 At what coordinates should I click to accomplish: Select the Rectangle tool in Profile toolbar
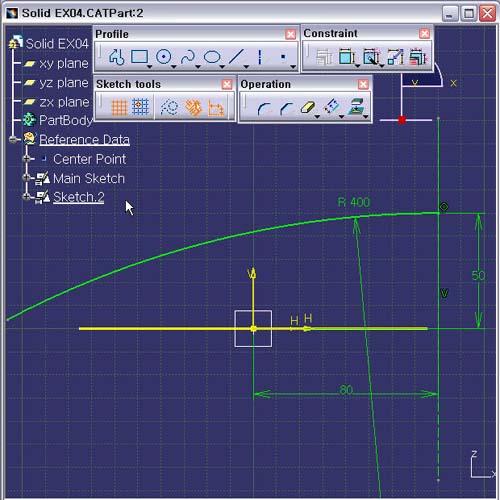coord(139,57)
